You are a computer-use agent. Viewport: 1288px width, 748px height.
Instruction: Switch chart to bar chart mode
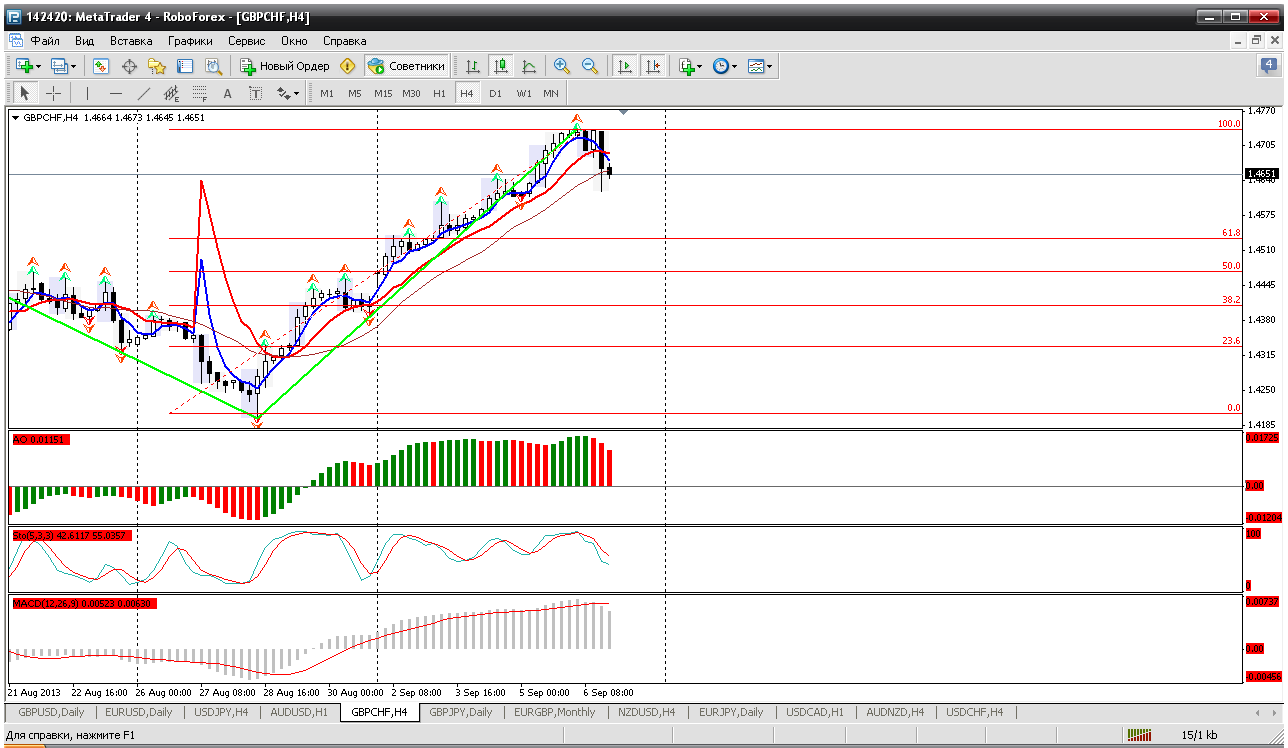pyautogui.click(x=473, y=66)
